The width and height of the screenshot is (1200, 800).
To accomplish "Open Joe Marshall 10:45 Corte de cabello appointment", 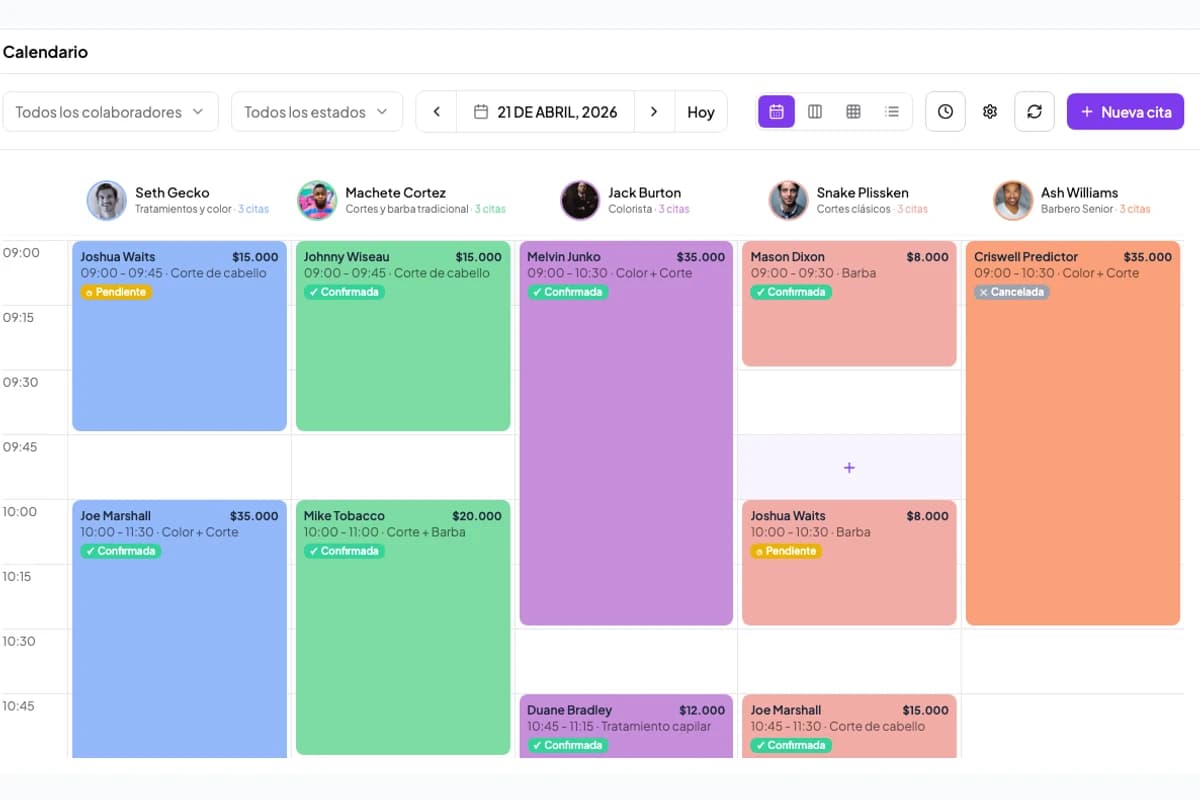I will 849,726.
